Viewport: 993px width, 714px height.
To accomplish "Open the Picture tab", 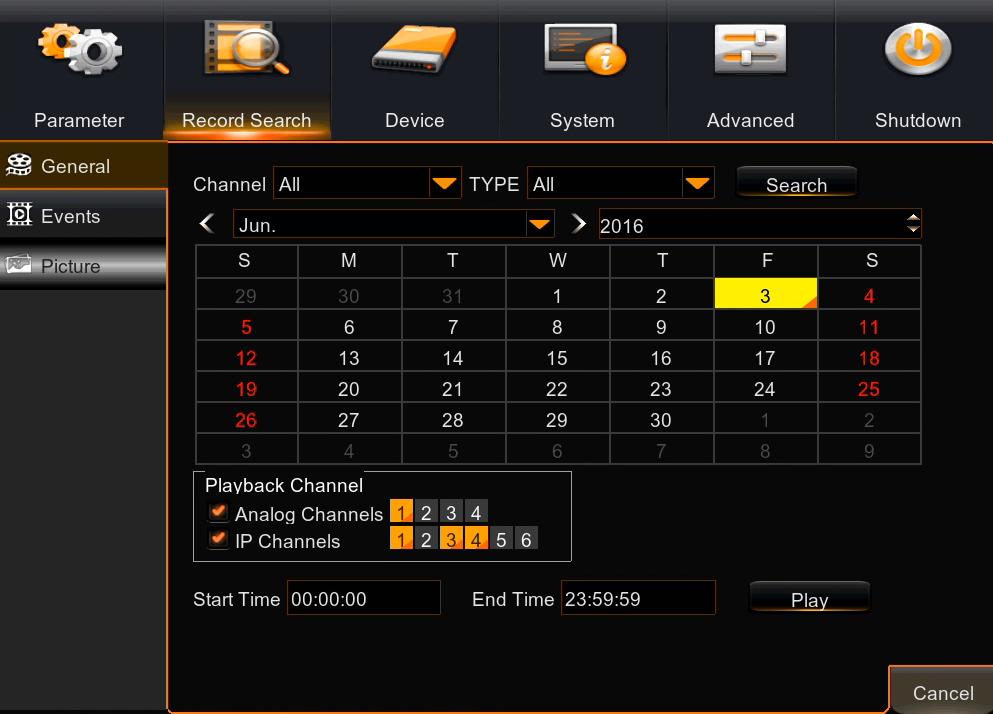I will [83, 265].
